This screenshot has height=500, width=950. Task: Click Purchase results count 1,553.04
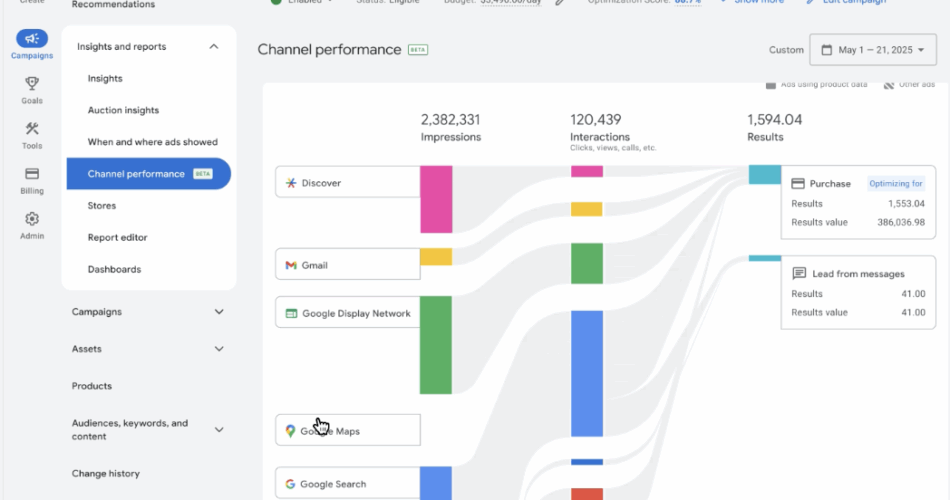tap(906, 204)
